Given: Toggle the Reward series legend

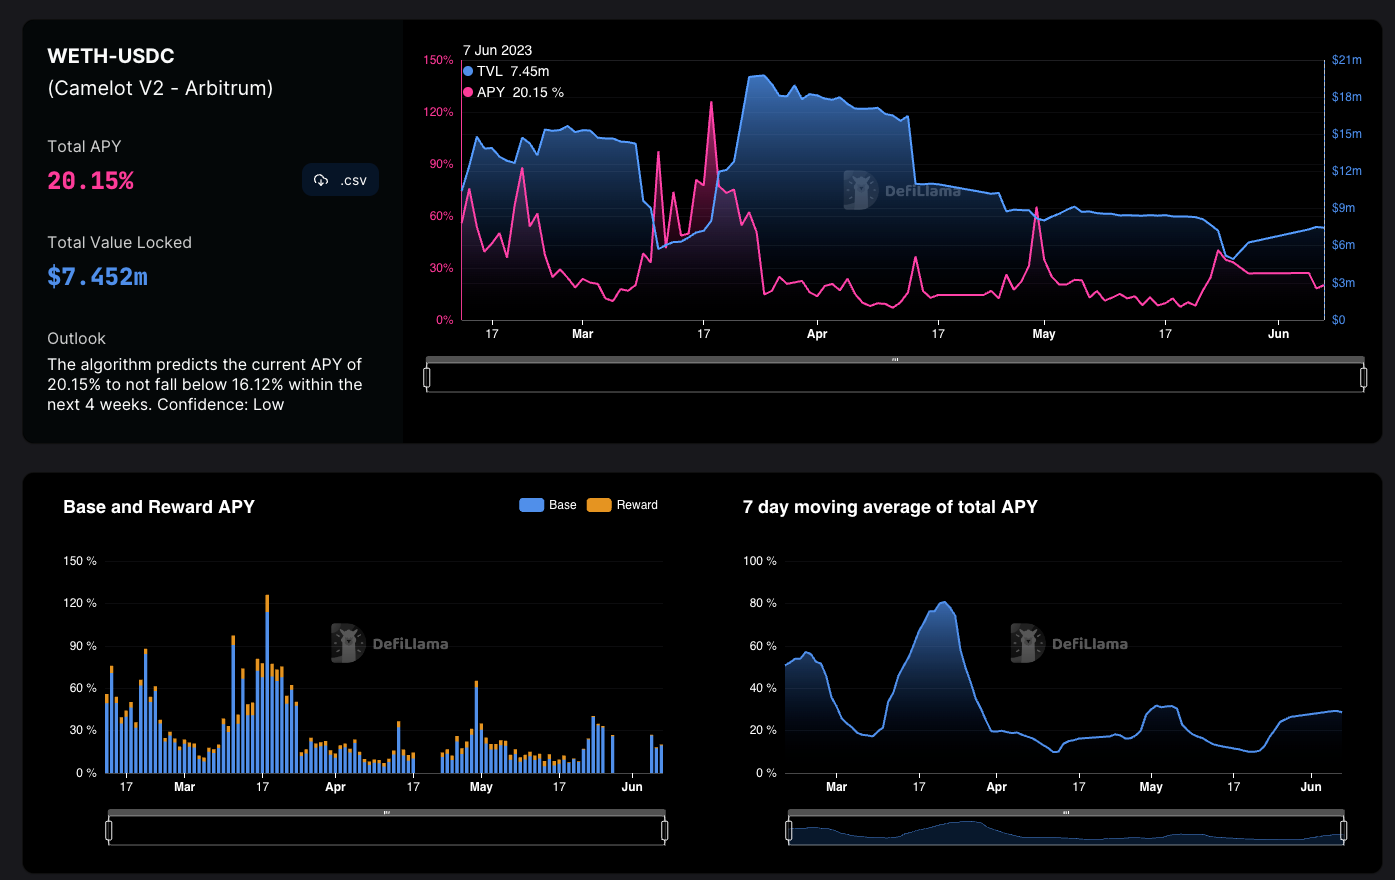Looking at the screenshot, I should coord(622,505).
